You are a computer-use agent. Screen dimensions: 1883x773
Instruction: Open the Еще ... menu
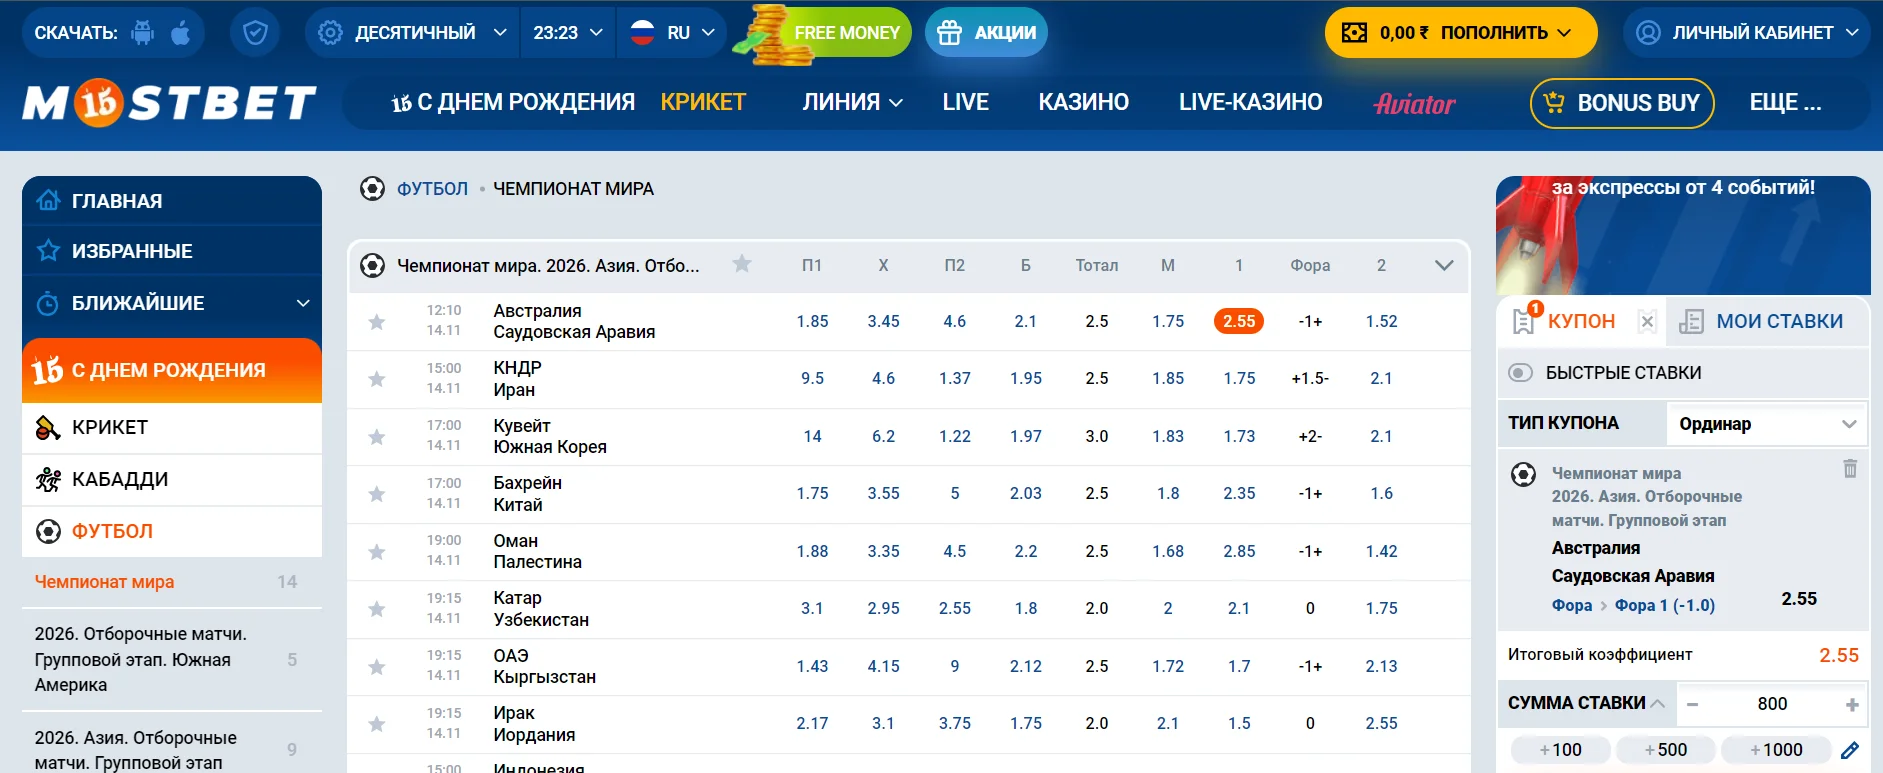point(1785,103)
